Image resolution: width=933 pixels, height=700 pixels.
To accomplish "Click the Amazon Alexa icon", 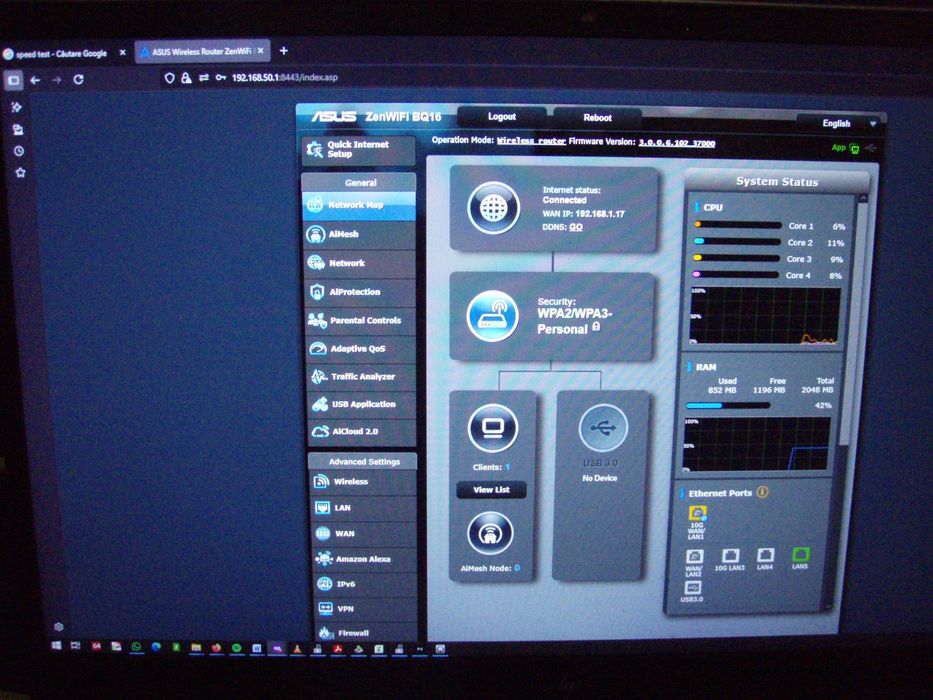I will click(x=324, y=559).
